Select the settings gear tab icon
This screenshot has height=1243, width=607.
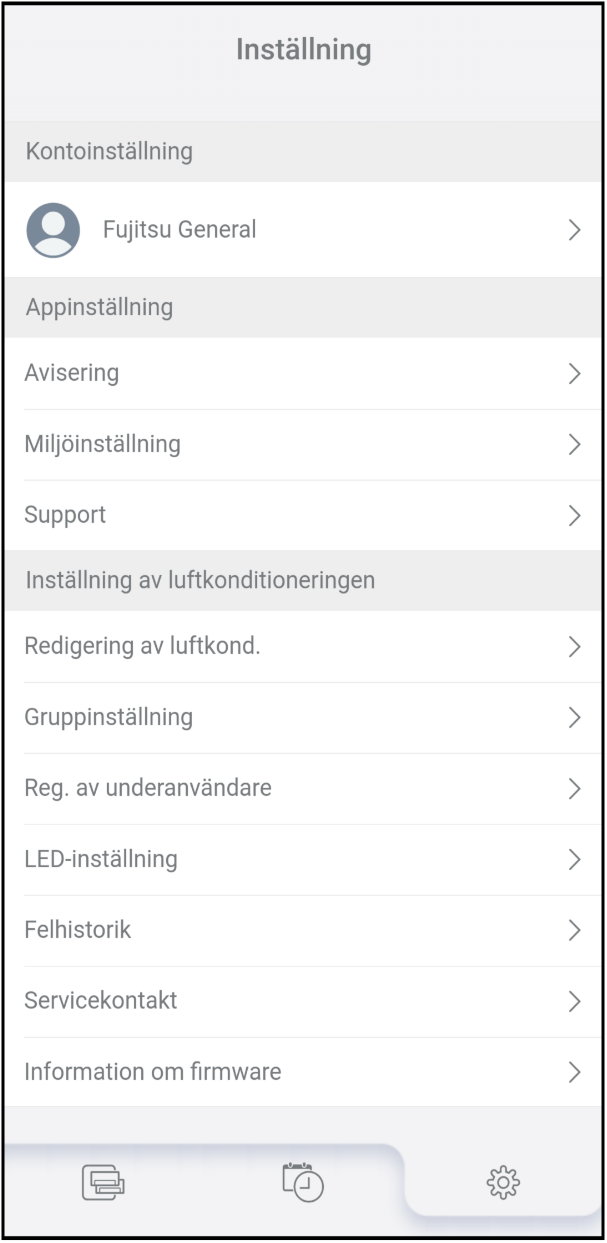point(503,1182)
